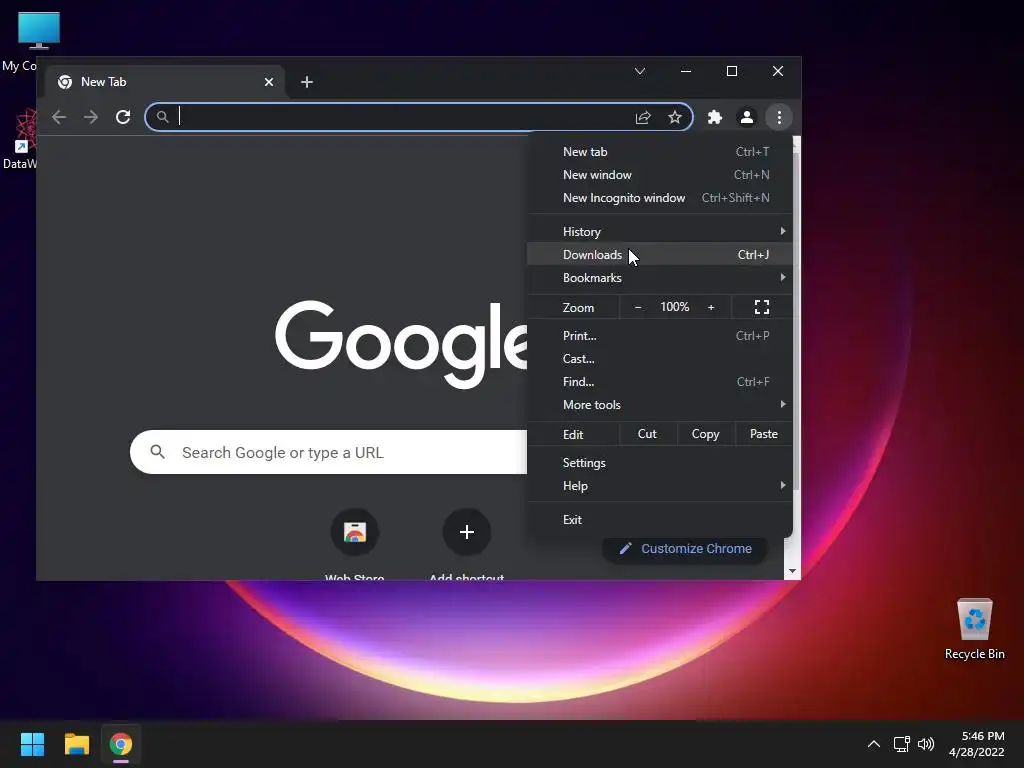Open the profile avatar icon

click(746, 118)
